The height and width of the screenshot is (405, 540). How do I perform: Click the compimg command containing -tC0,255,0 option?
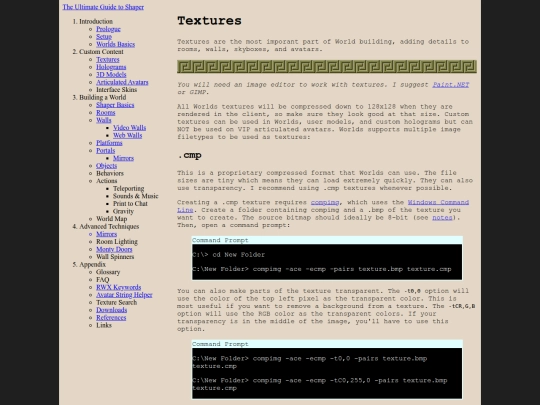(x=320, y=384)
